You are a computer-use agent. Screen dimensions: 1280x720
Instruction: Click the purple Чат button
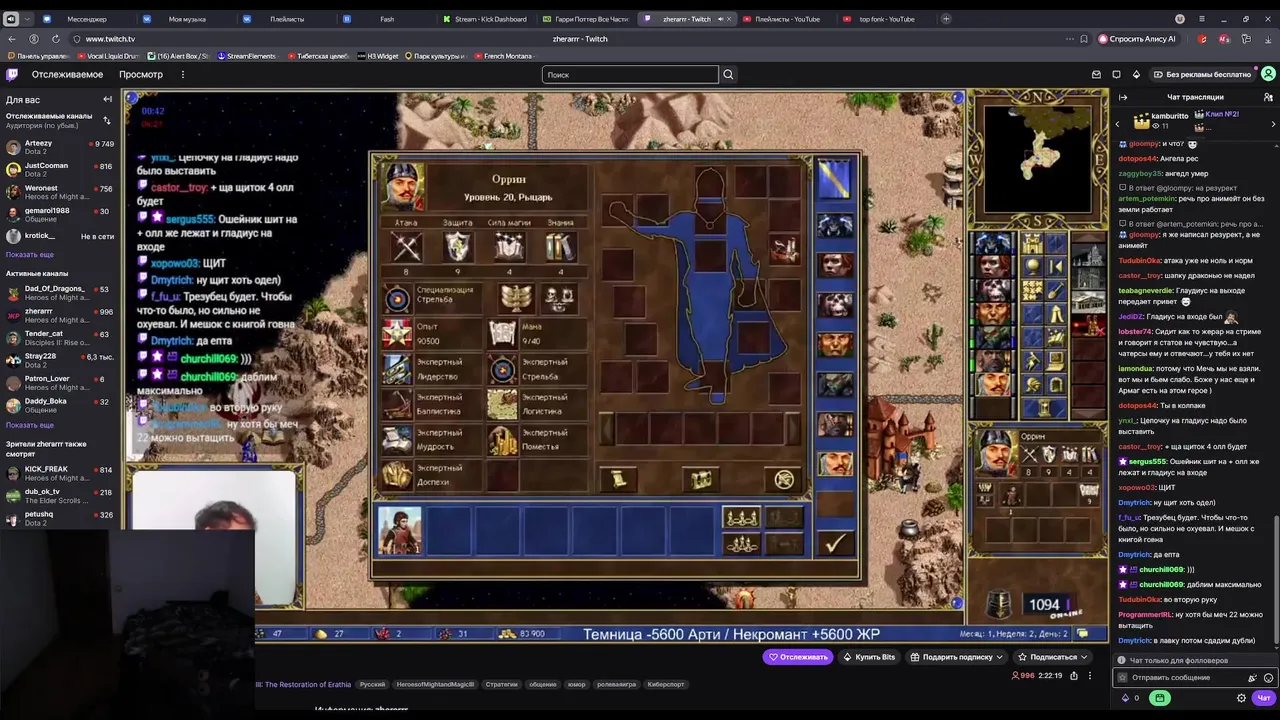click(x=1264, y=698)
